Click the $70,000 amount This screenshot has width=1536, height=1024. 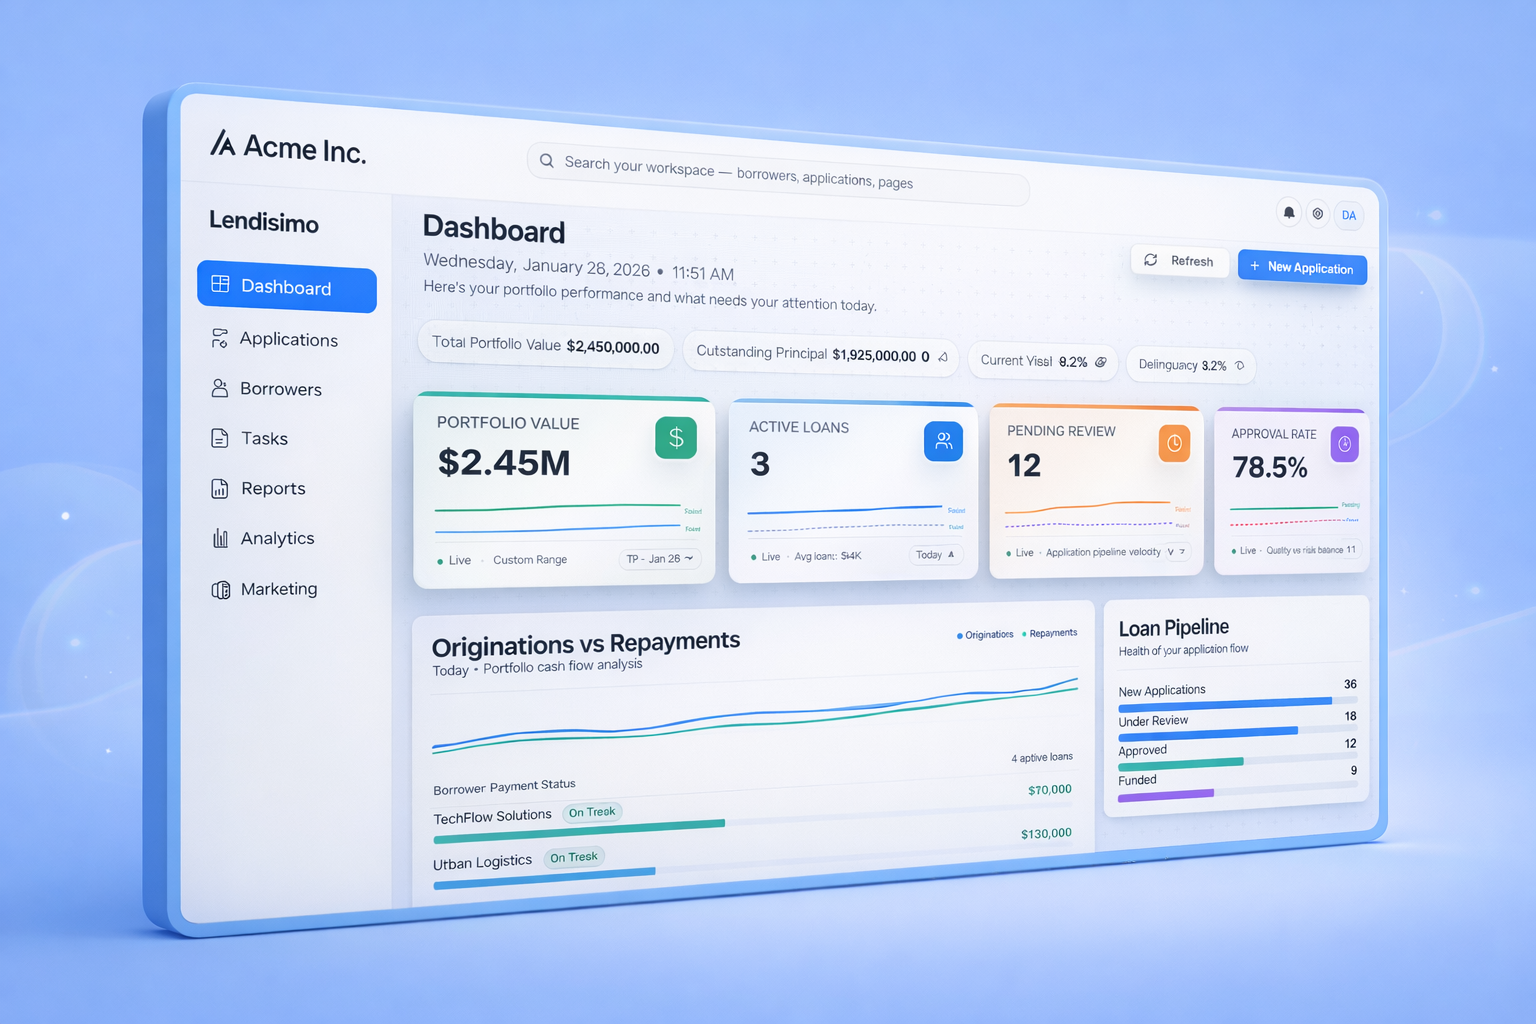[1050, 790]
